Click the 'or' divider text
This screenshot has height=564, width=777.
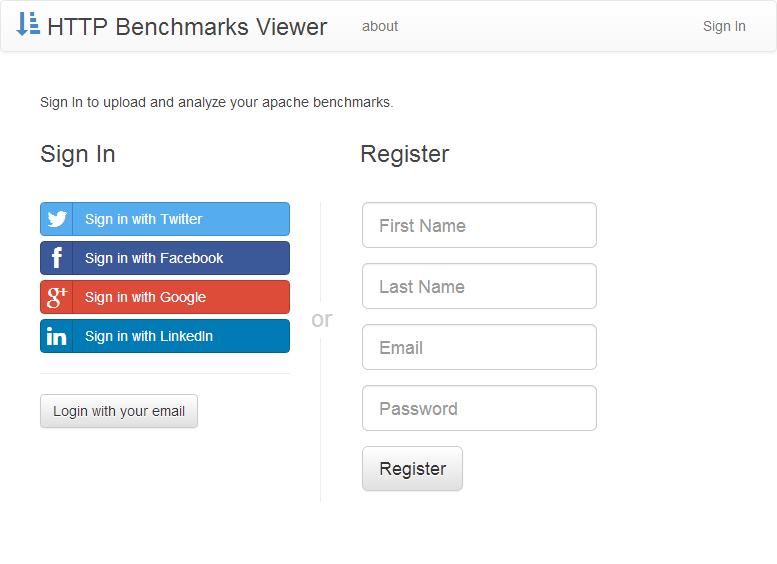tap(321, 319)
